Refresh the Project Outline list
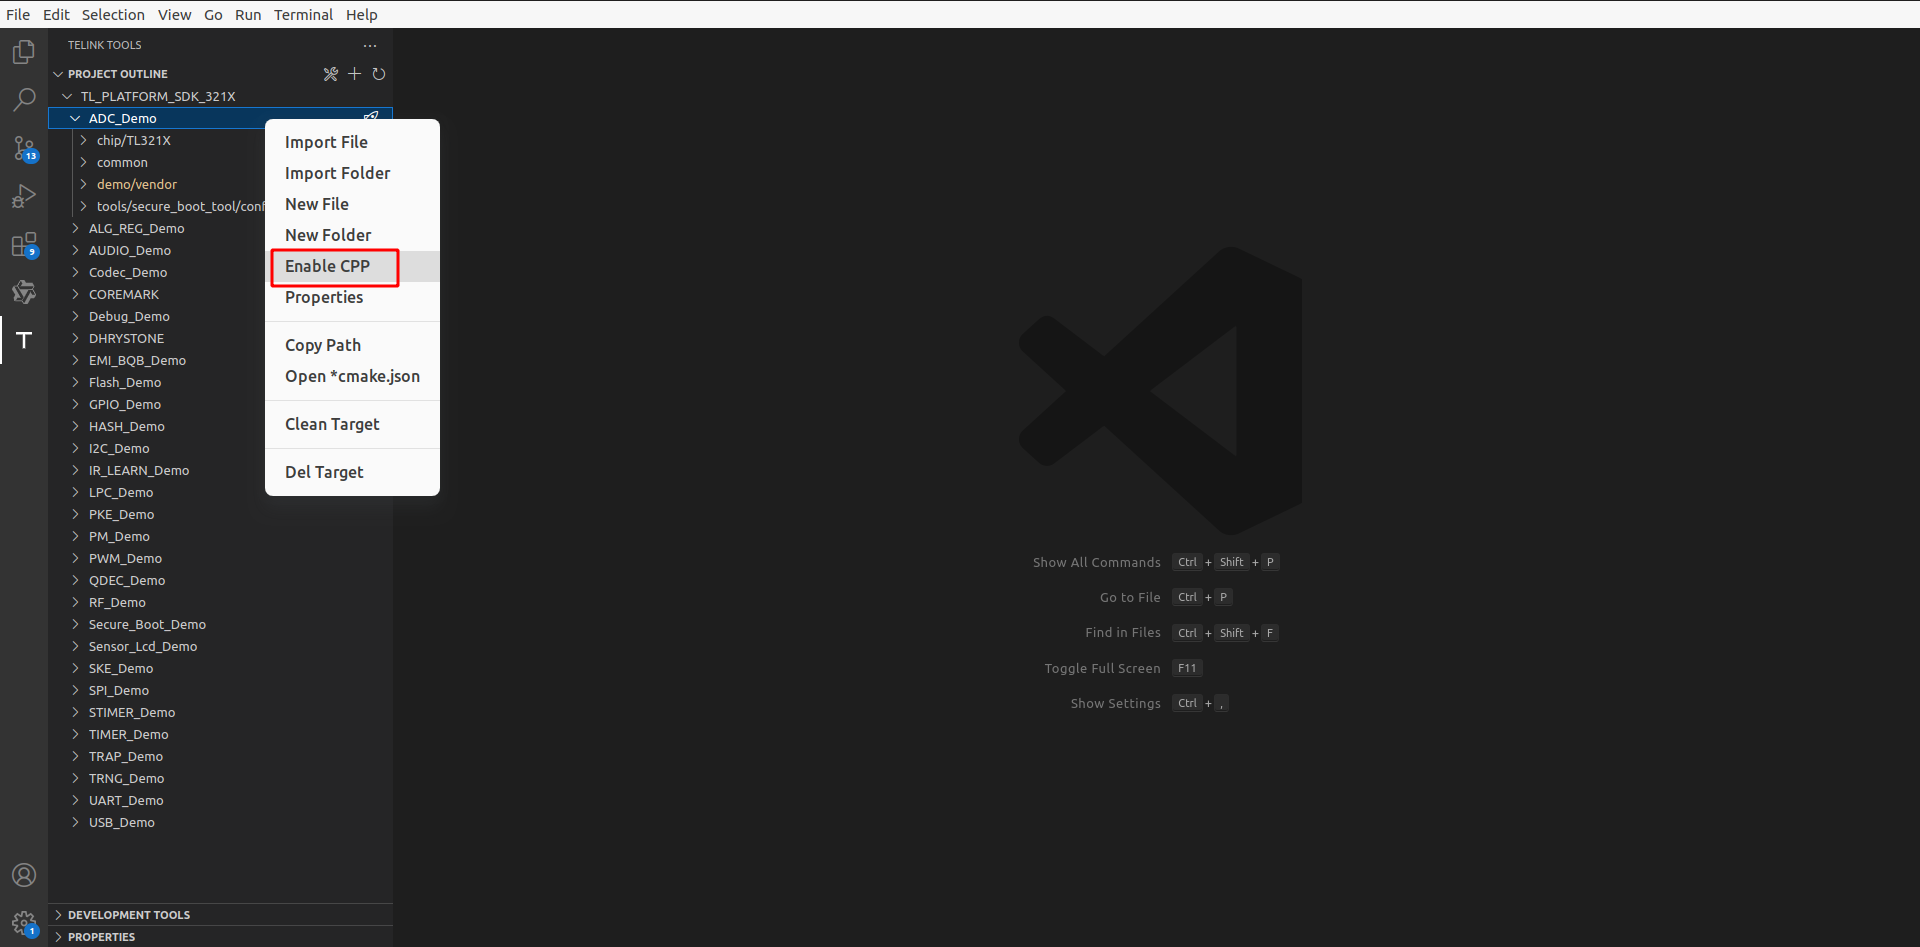The height and width of the screenshot is (947, 1920). click(379, 73)
